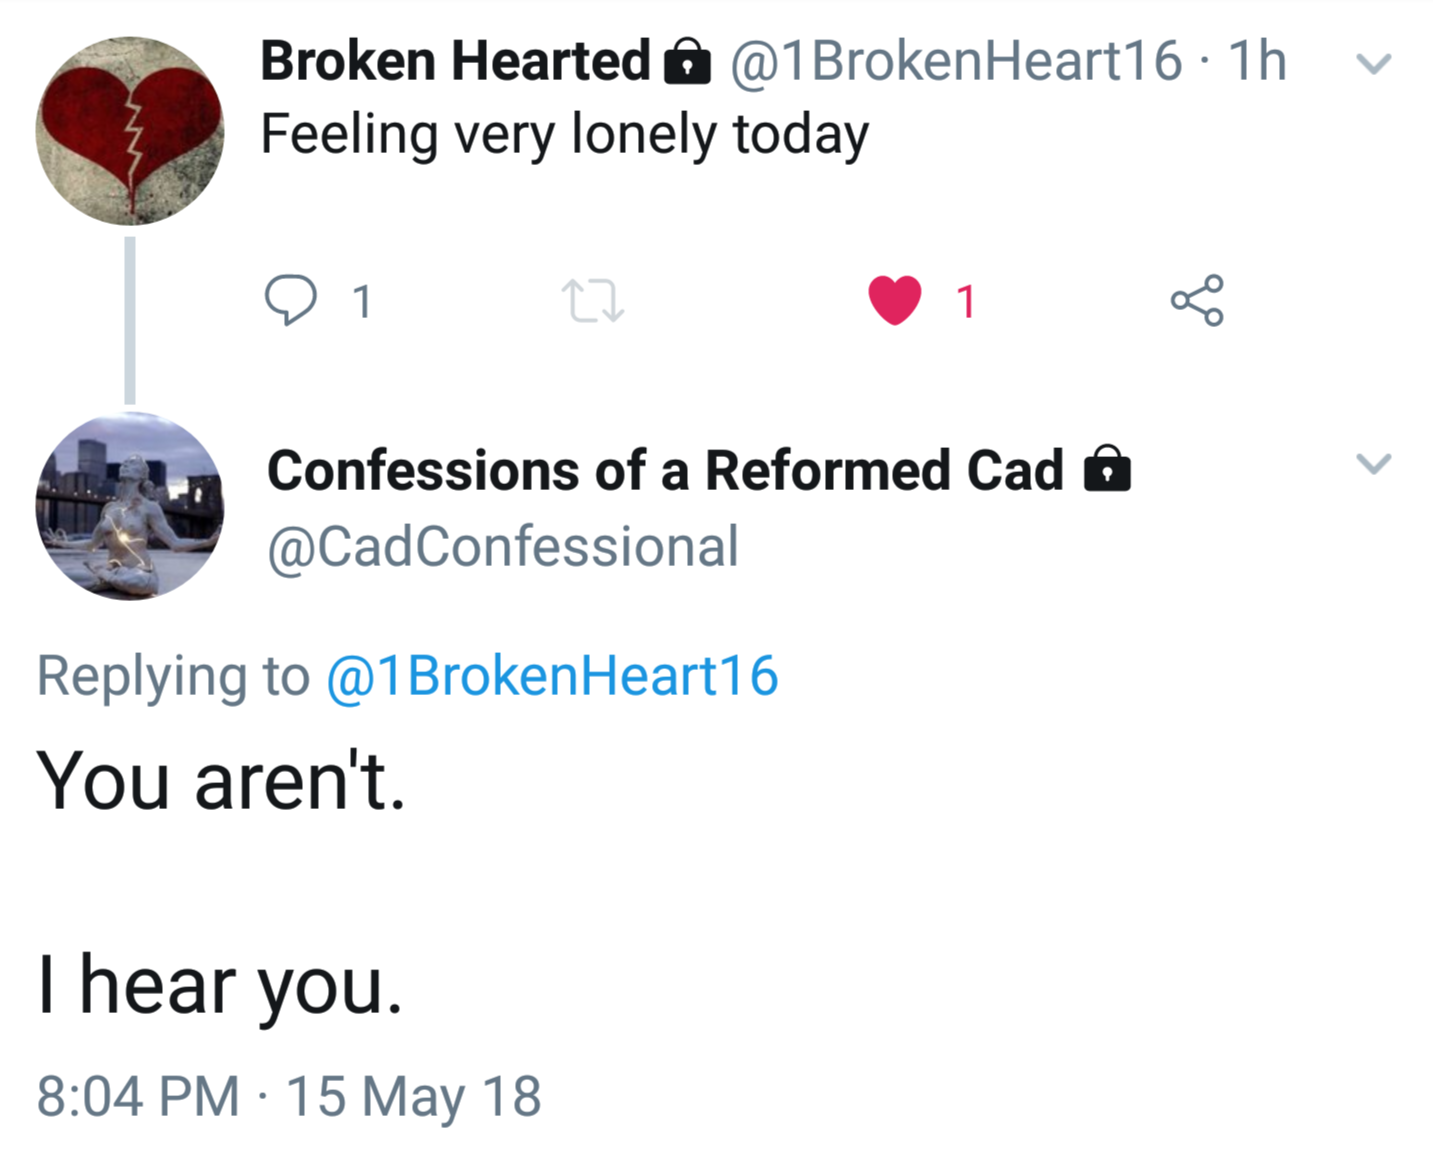This screenshot has height=1156, width=1433.
Task: Retweet the "Feeling very lonely today" tweet
Action: [x=593, y=301]
